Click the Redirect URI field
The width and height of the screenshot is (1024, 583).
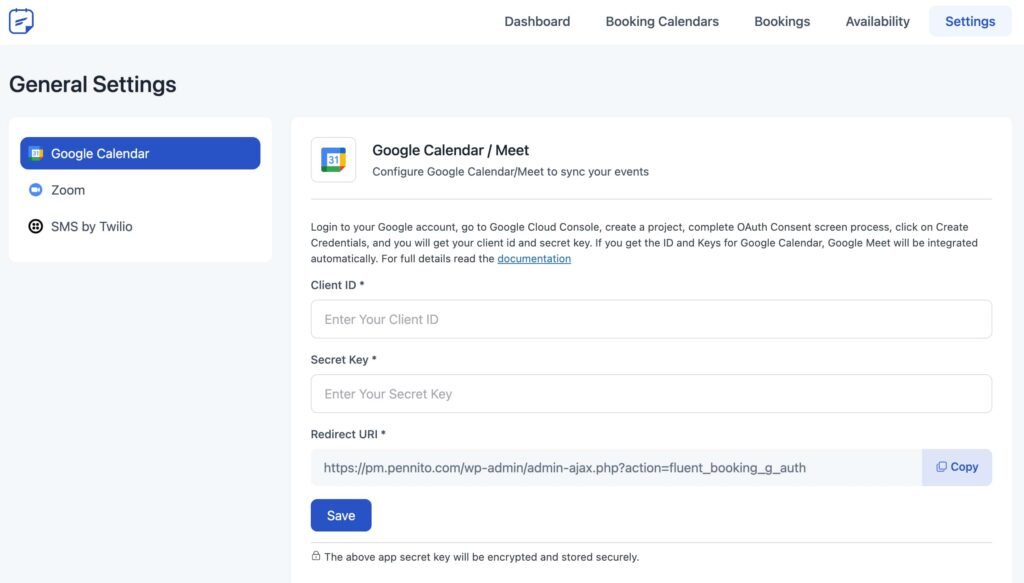click(616, 467)
